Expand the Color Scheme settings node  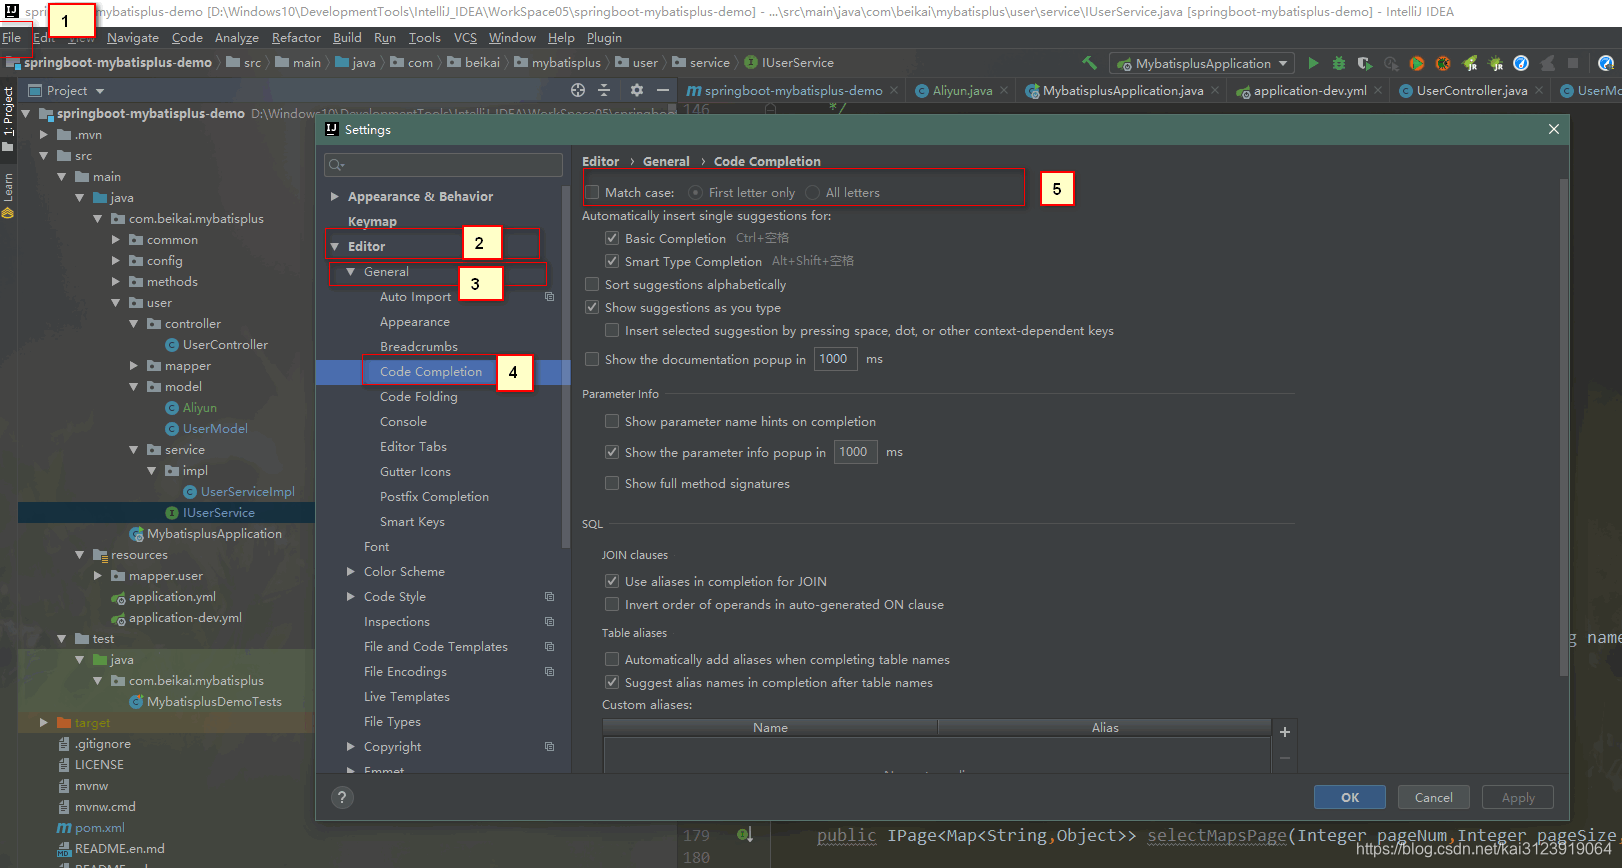351,572
